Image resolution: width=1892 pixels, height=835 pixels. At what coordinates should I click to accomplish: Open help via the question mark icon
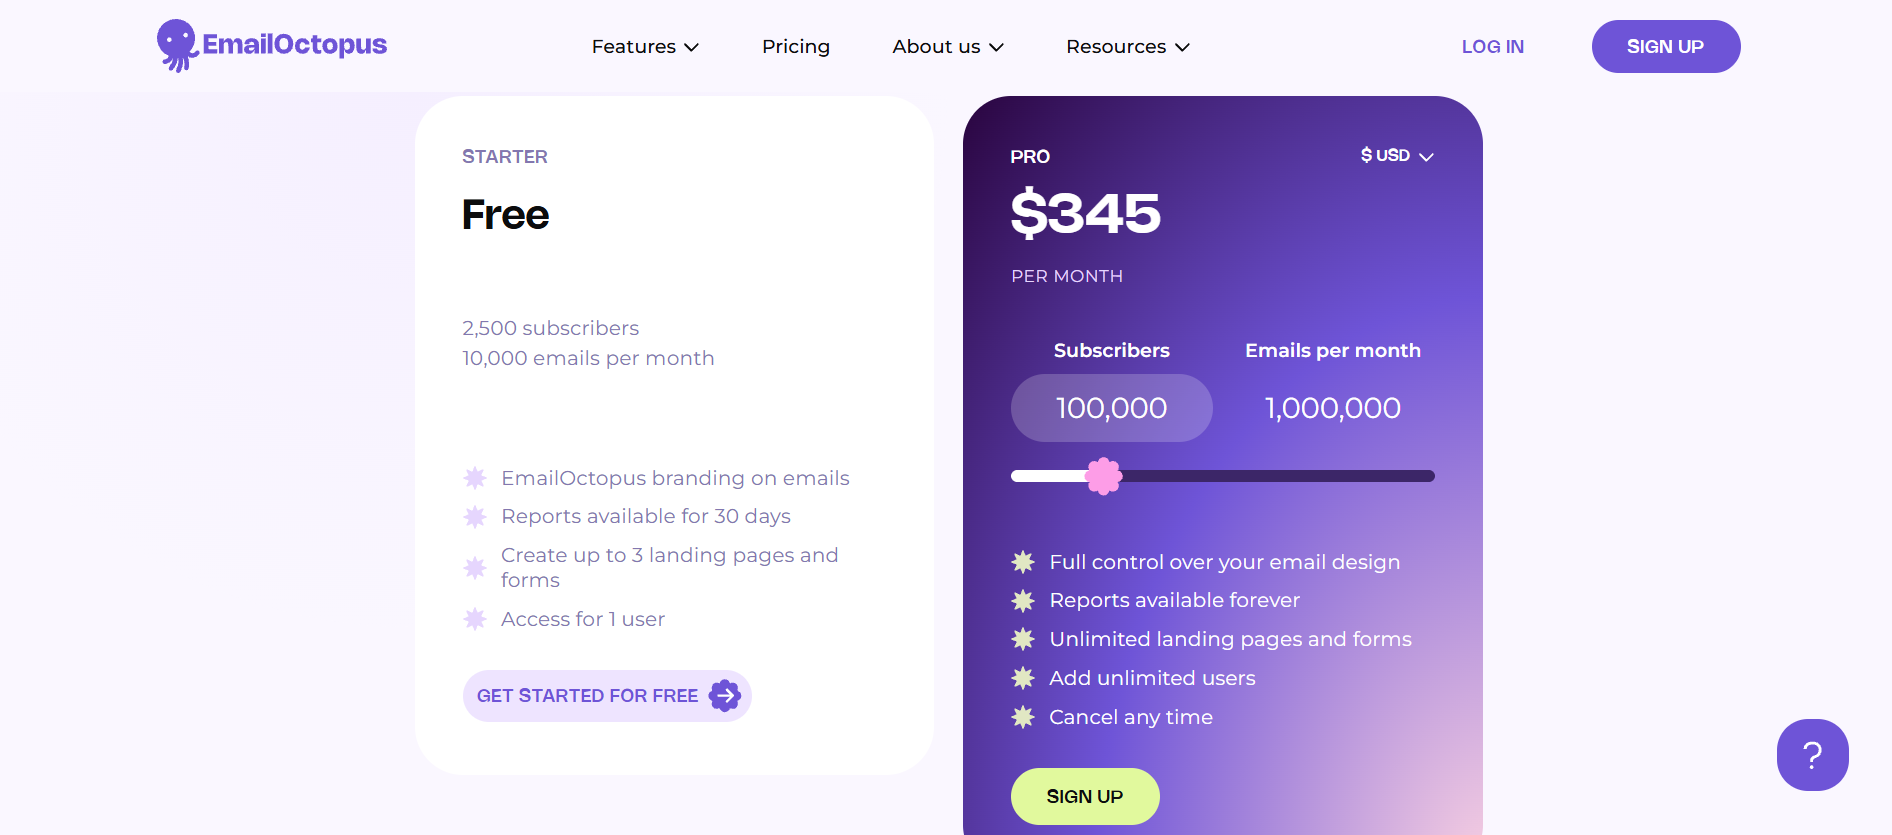coord(1812,755)
